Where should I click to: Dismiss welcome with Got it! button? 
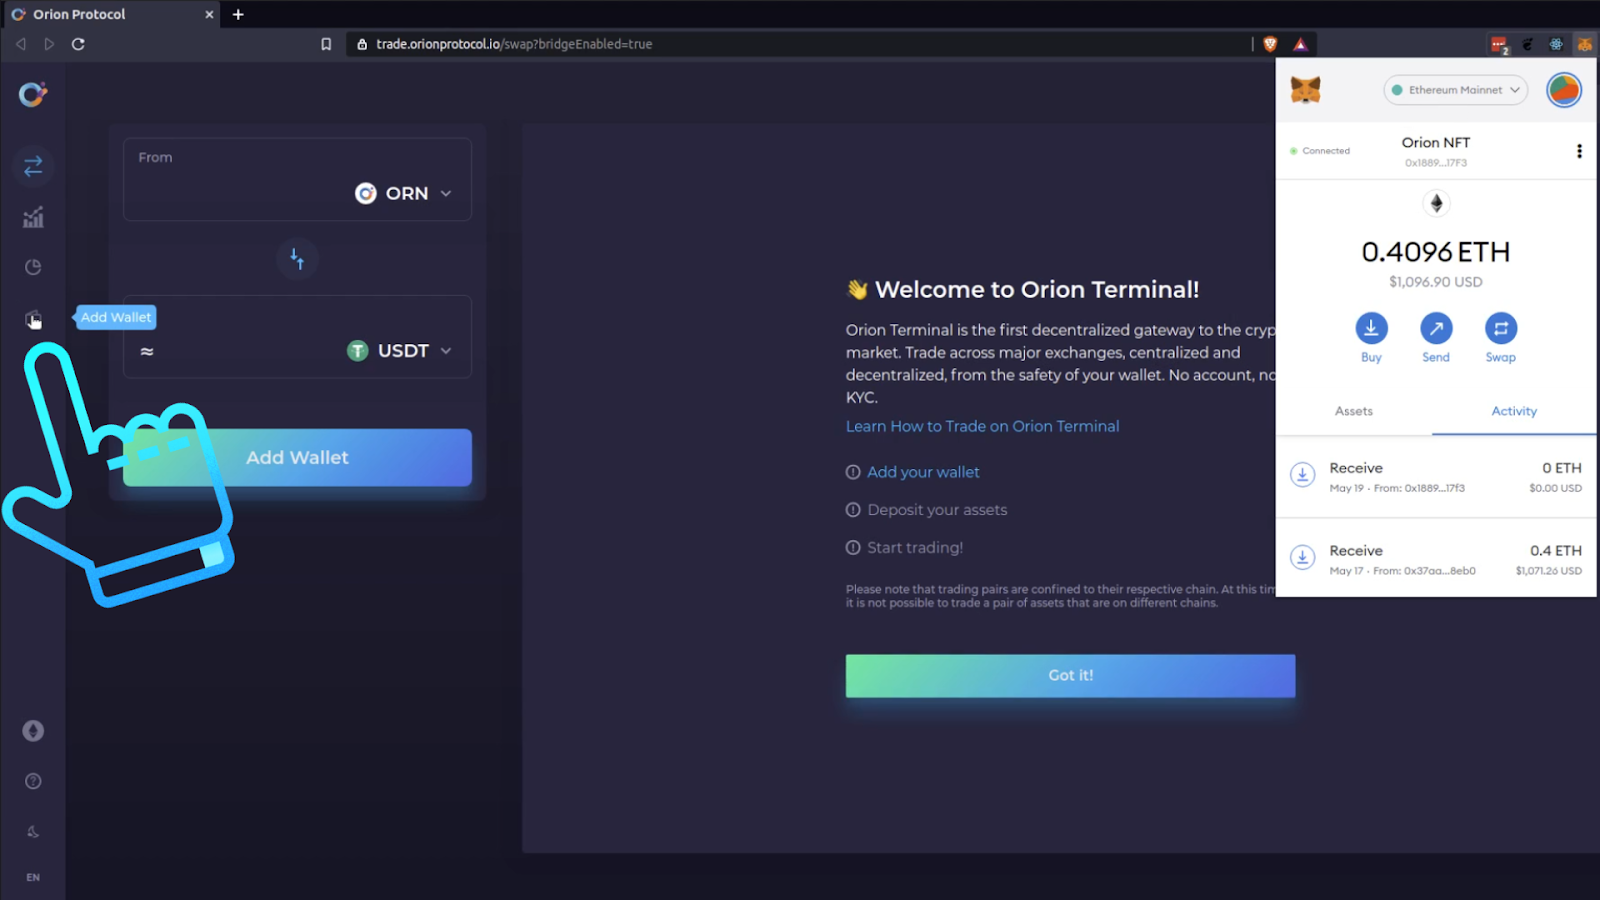pyautogui.click(x=1070, y=676)
